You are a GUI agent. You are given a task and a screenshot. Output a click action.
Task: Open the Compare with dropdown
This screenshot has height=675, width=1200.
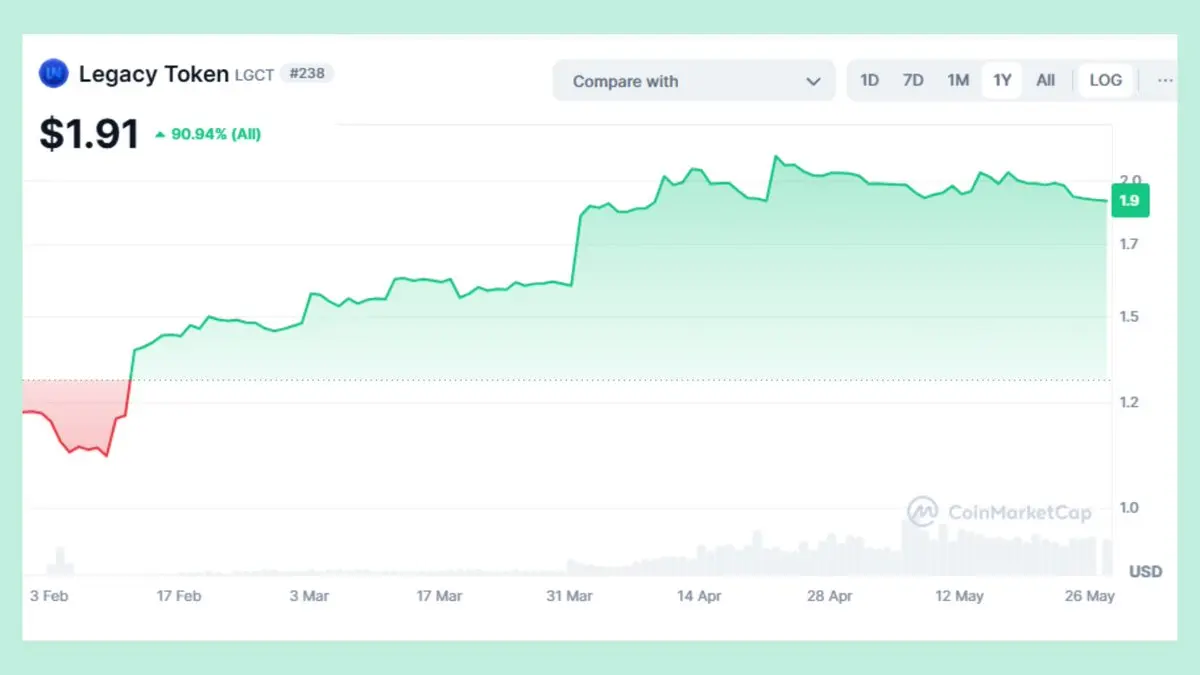(x=694, y=81)
